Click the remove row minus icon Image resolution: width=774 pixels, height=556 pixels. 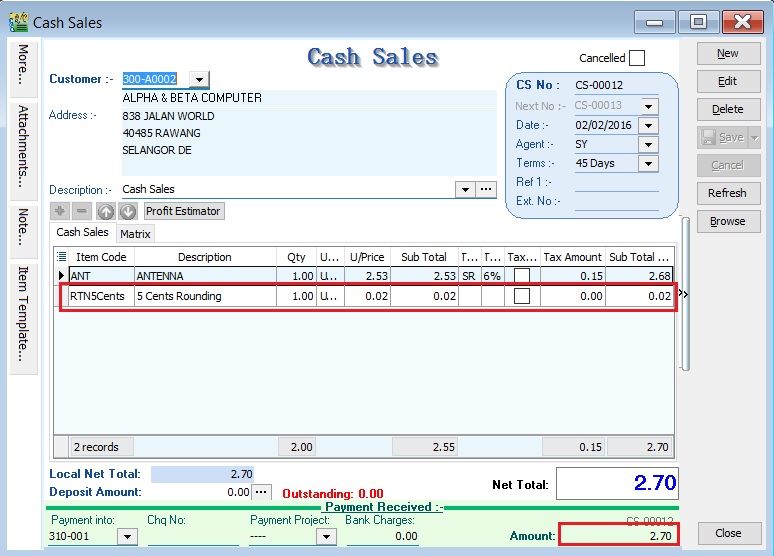(x=82, y=211)
